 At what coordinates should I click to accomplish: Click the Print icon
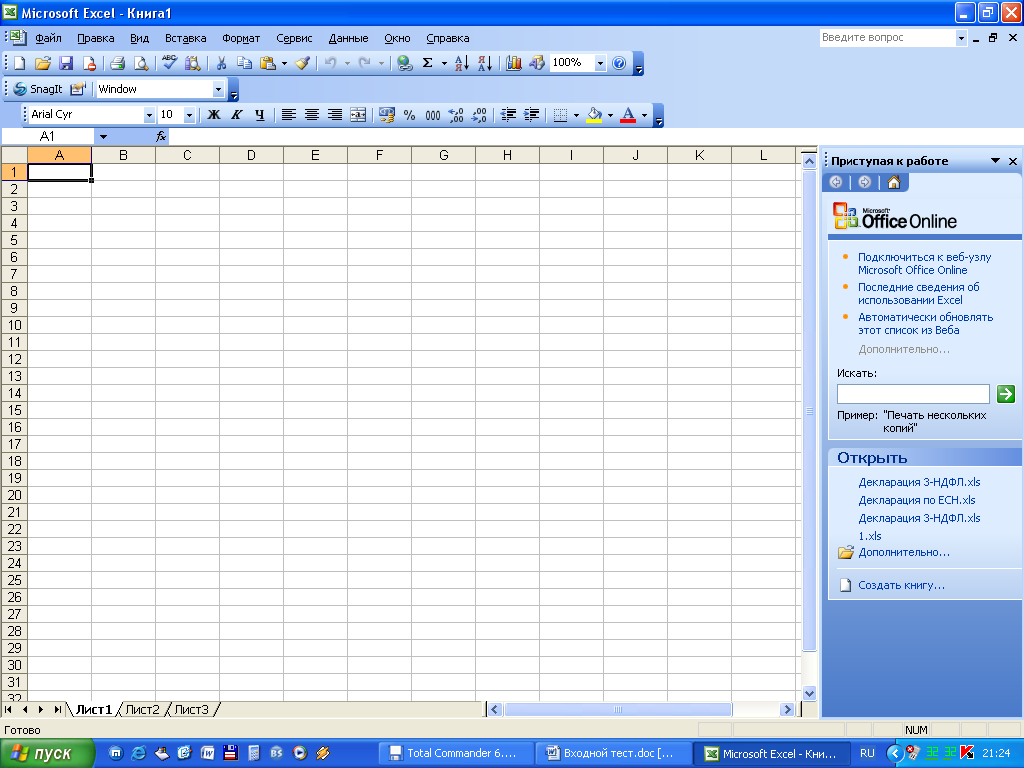pyautogui.click(x=118, y=63)
